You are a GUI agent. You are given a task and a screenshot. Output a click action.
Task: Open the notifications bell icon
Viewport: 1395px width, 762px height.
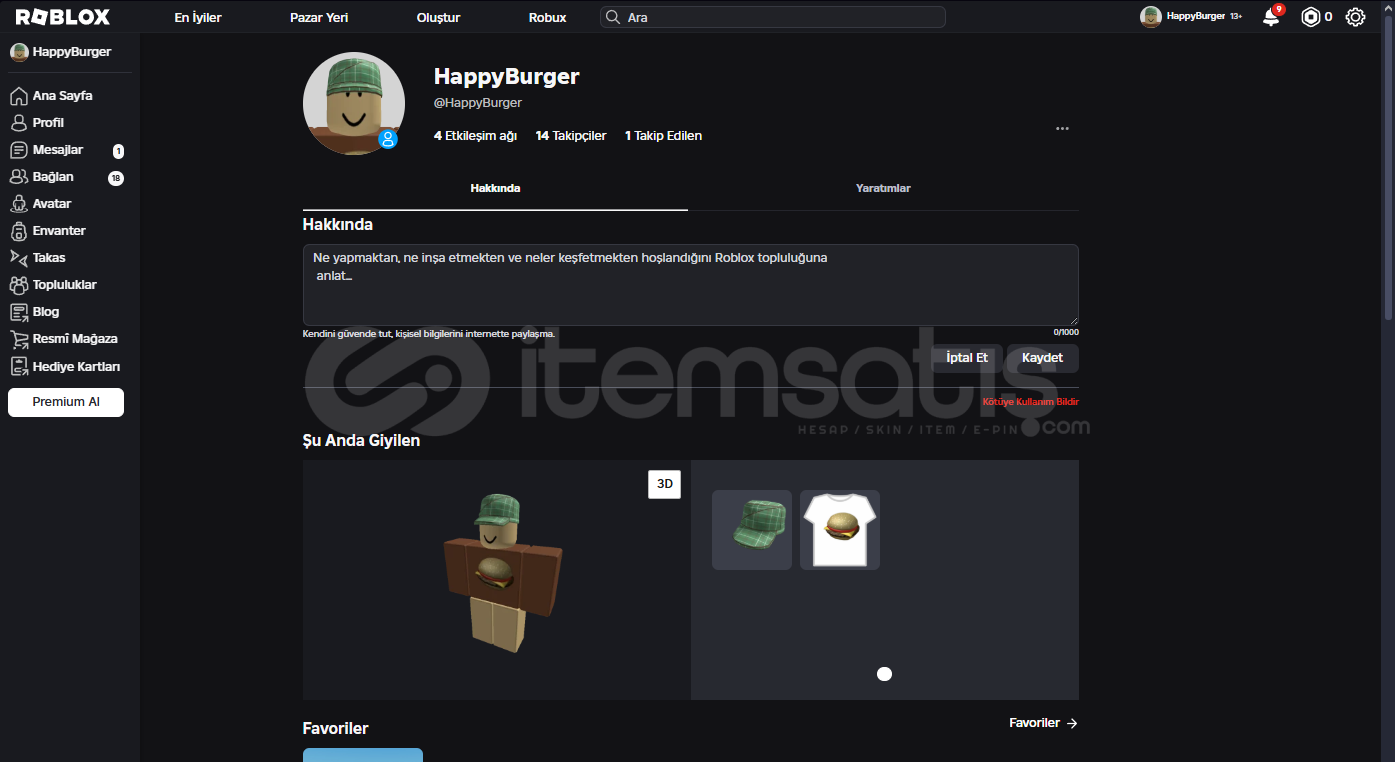(x=1271, y=17)
